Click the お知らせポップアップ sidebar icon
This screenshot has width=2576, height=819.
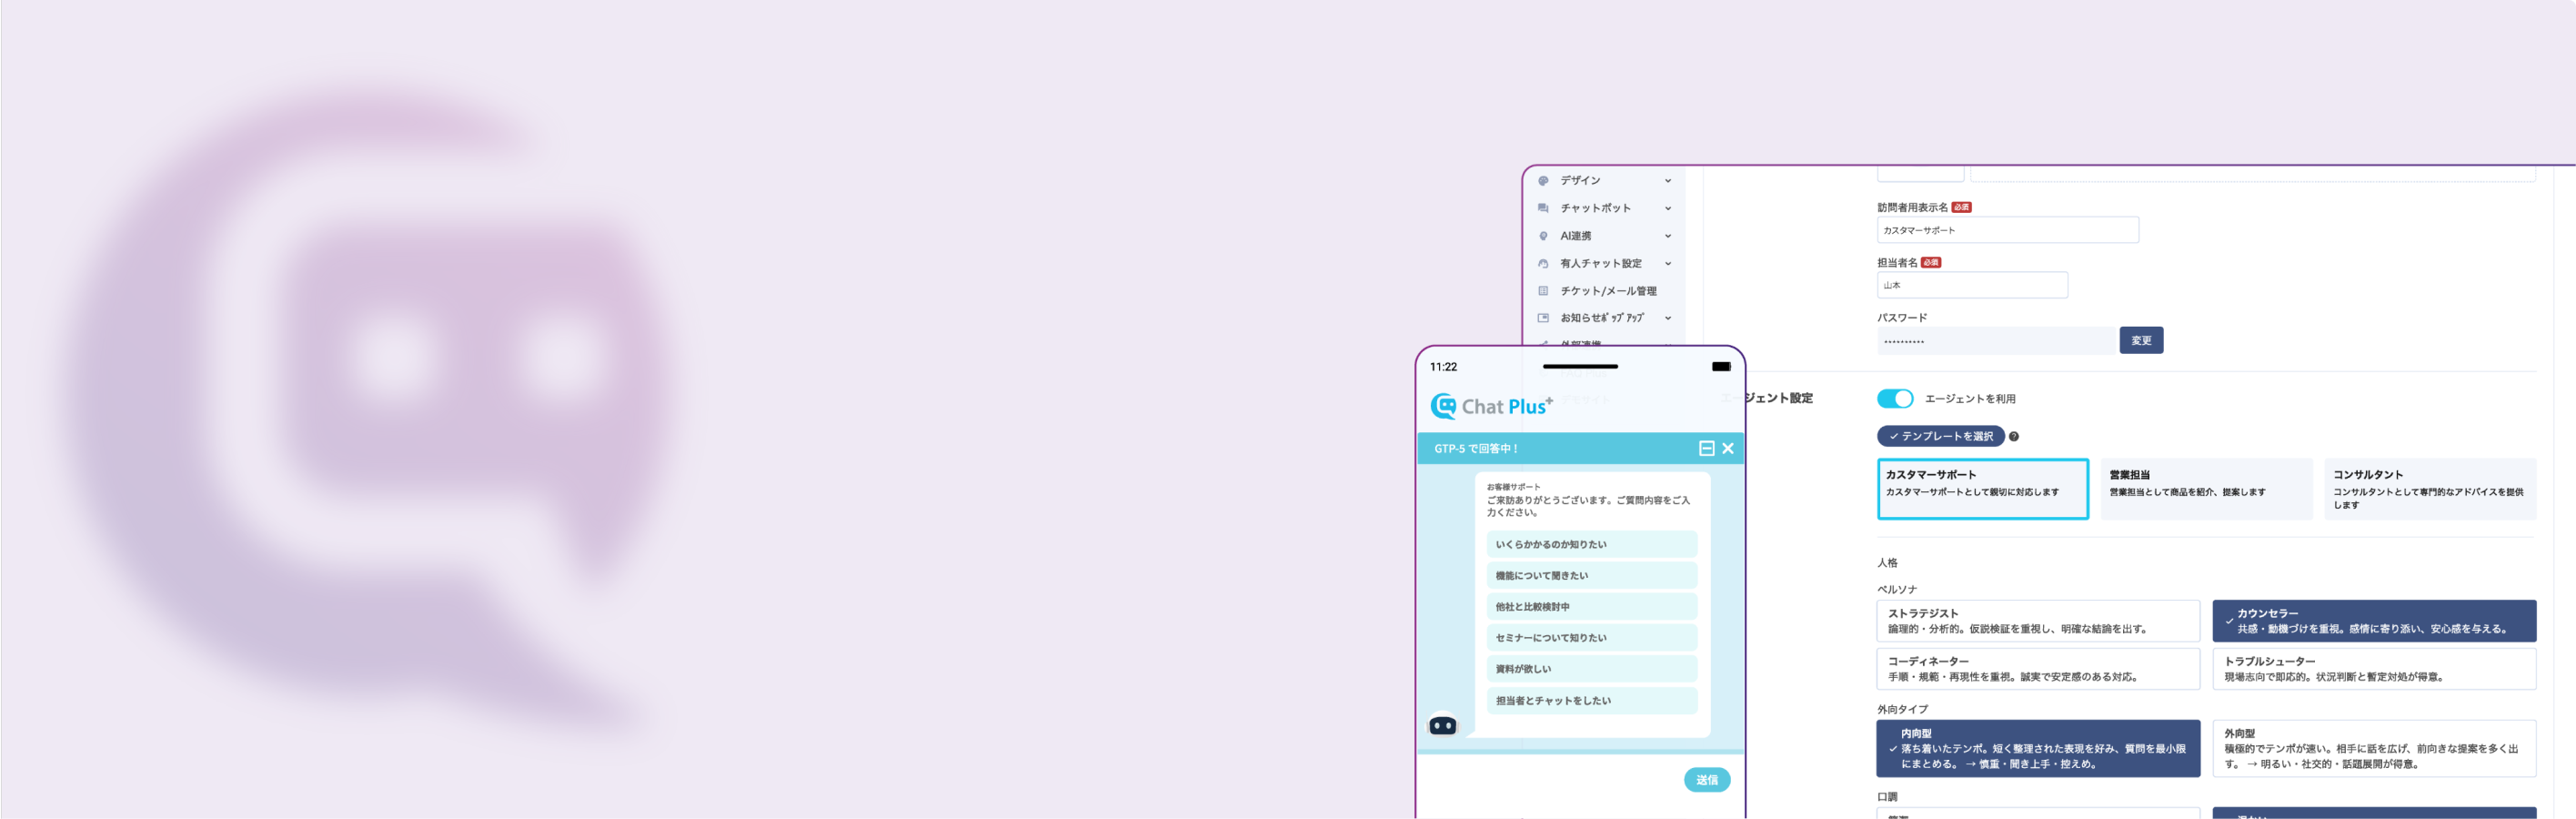point(1543,318)
